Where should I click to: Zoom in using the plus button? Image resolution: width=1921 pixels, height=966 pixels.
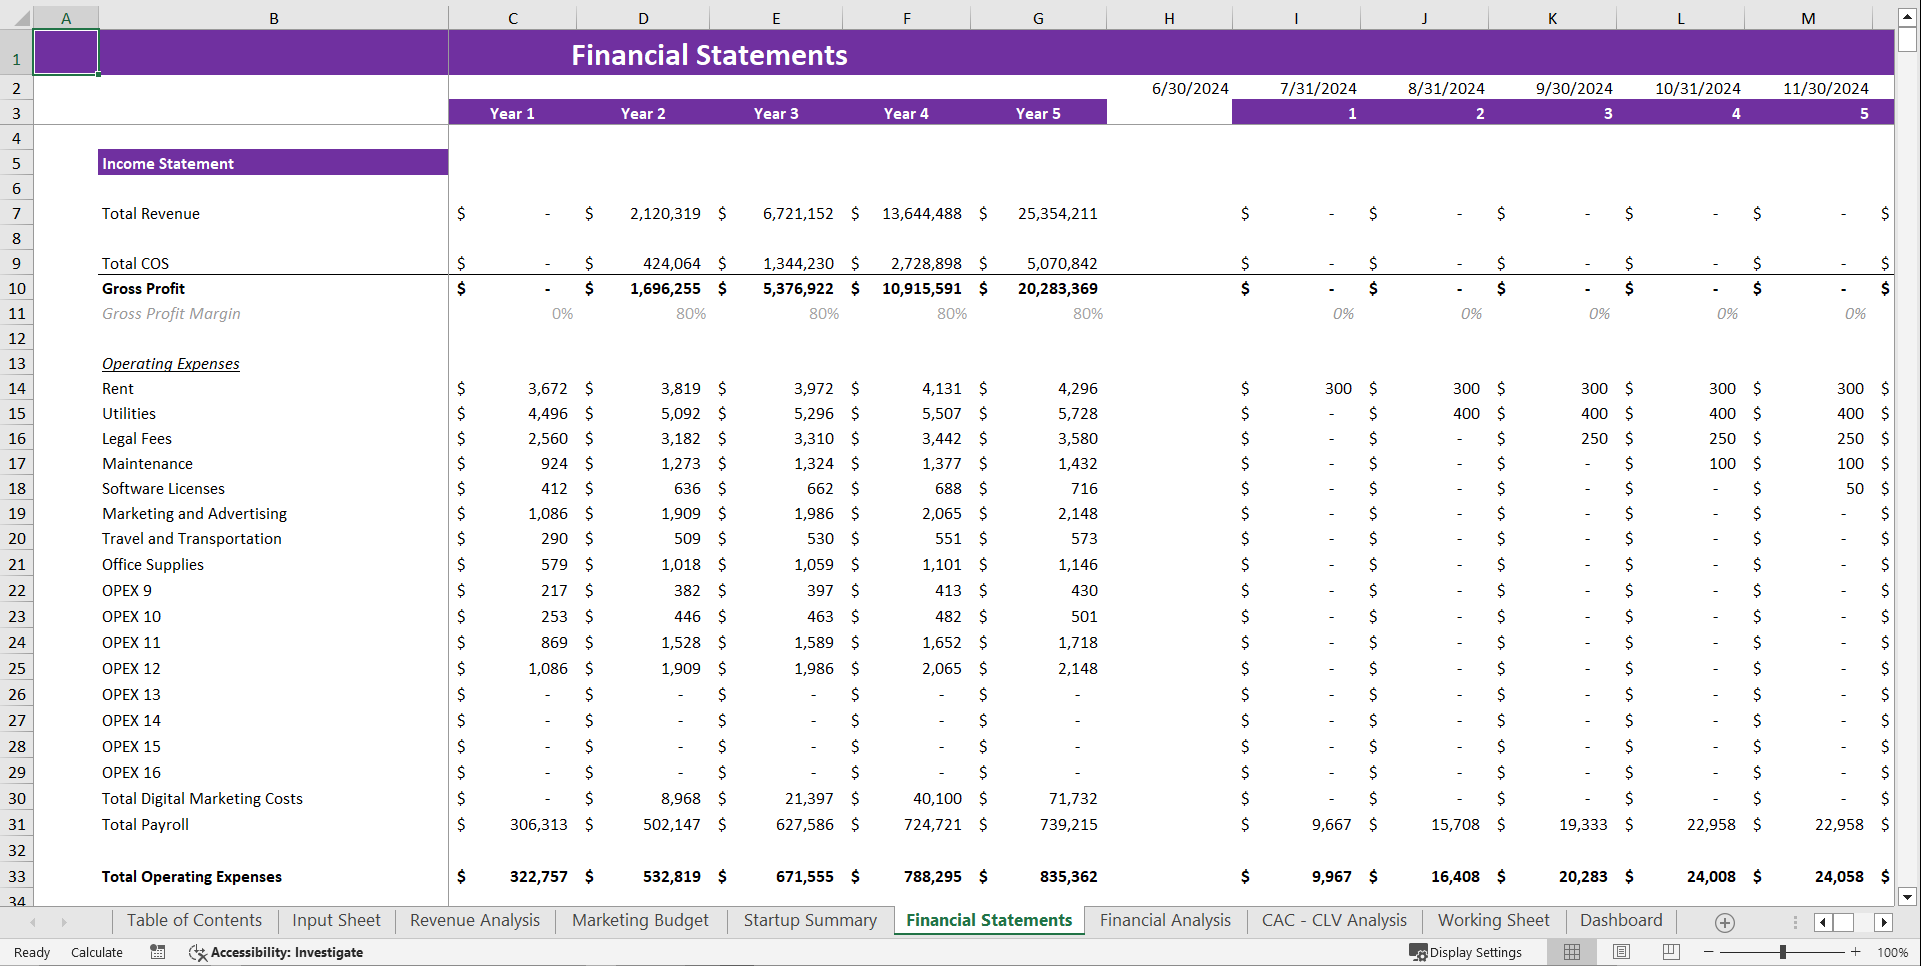tap(1856, 952)
